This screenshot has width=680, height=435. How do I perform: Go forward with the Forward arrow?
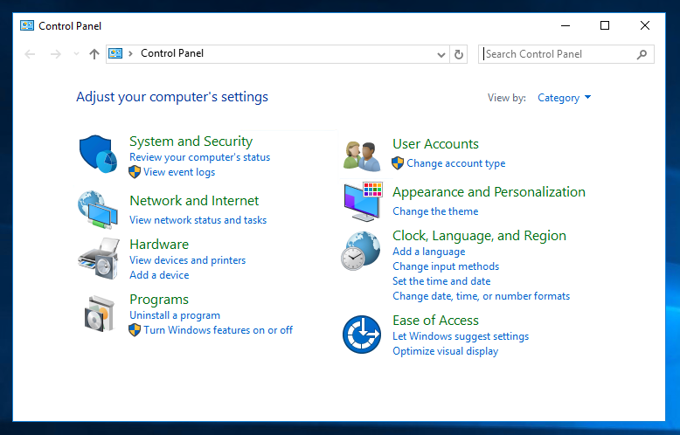56,54
